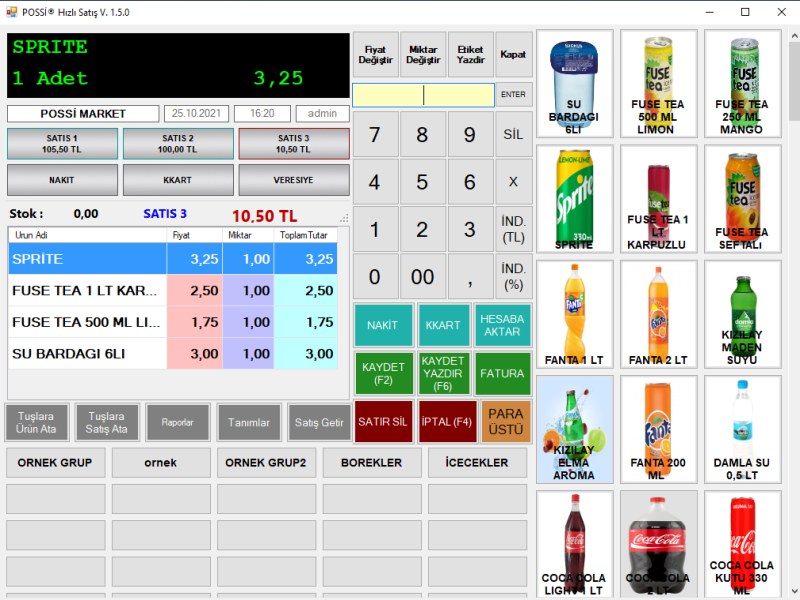Open Tuşlara Satış Ata
The image size is (800, 600).
107,422
